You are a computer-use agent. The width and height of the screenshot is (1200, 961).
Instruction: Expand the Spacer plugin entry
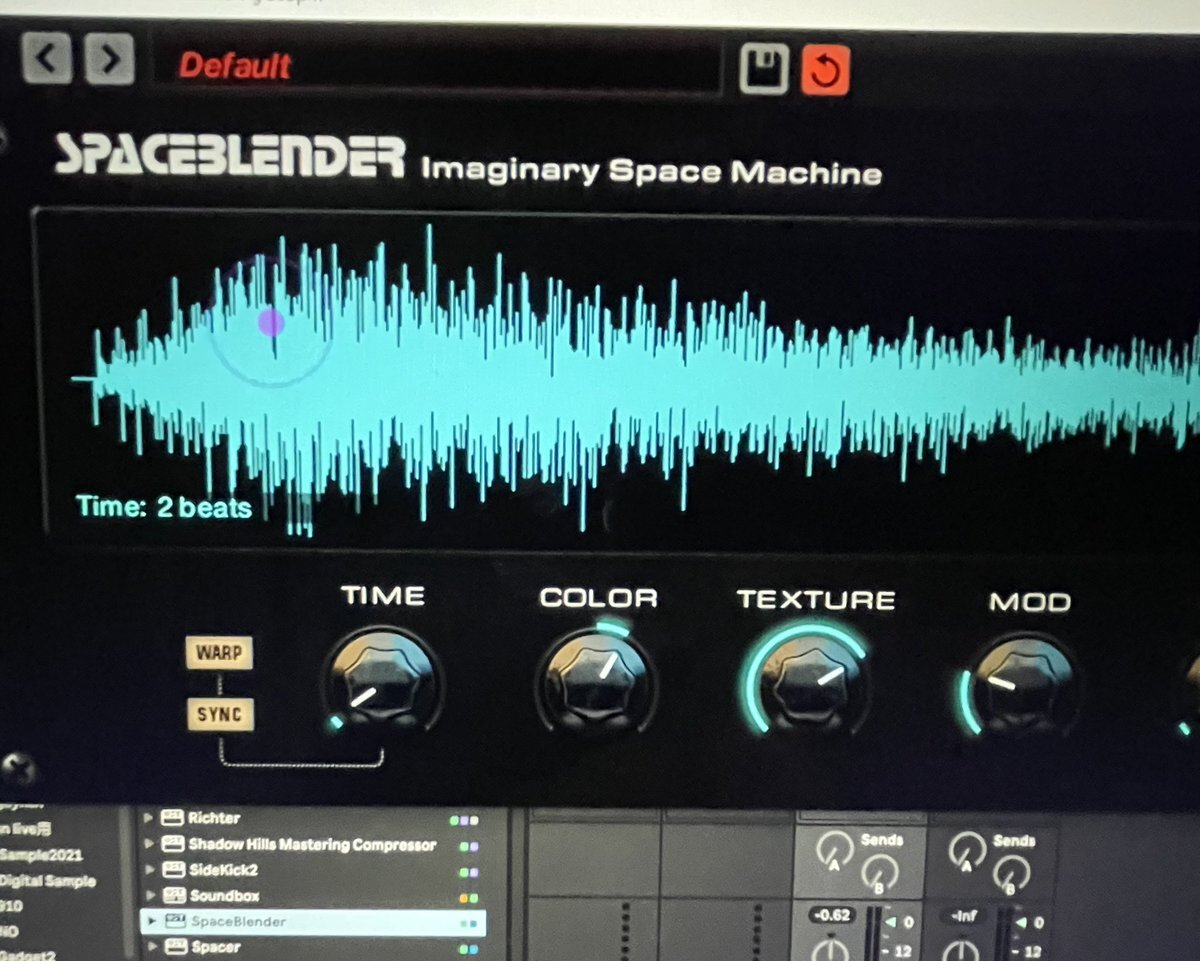(151, 946)
